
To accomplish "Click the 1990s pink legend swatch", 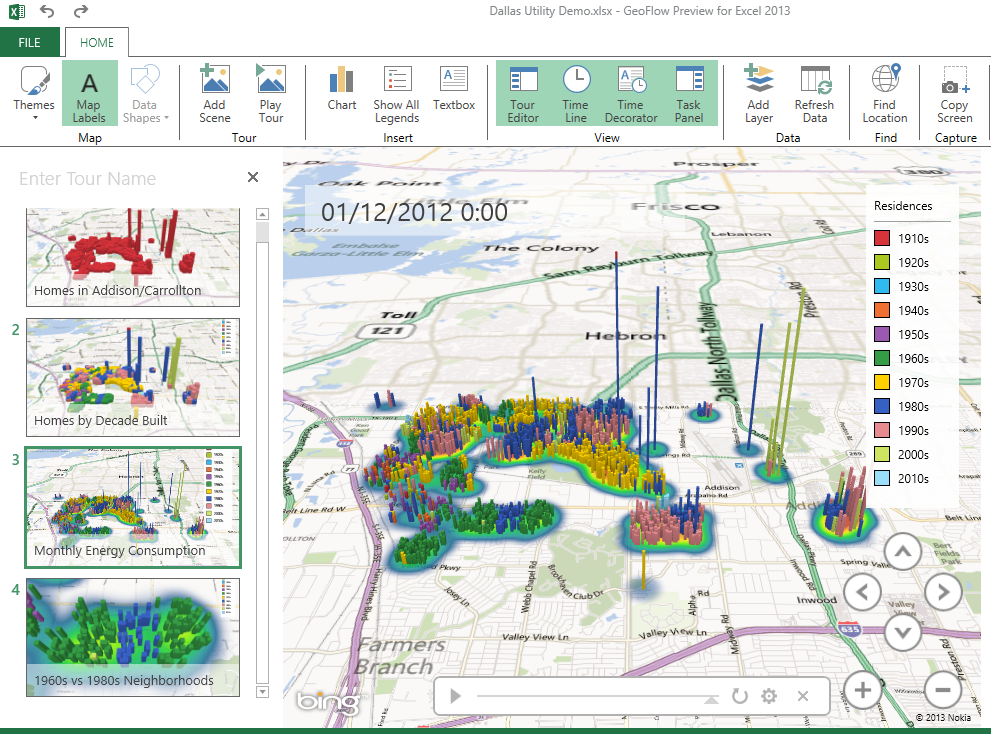I will (882, 431).
